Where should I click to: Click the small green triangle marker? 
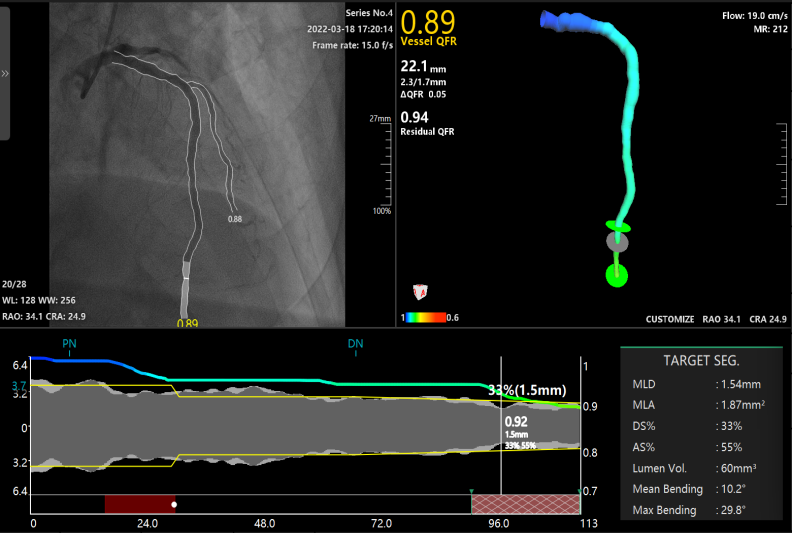[x=471, y=491]
